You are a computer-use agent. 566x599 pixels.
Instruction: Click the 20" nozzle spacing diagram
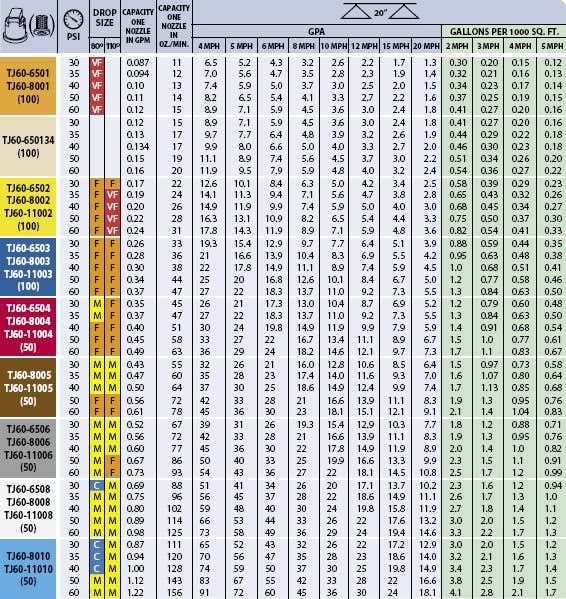(x=379, y=11)
